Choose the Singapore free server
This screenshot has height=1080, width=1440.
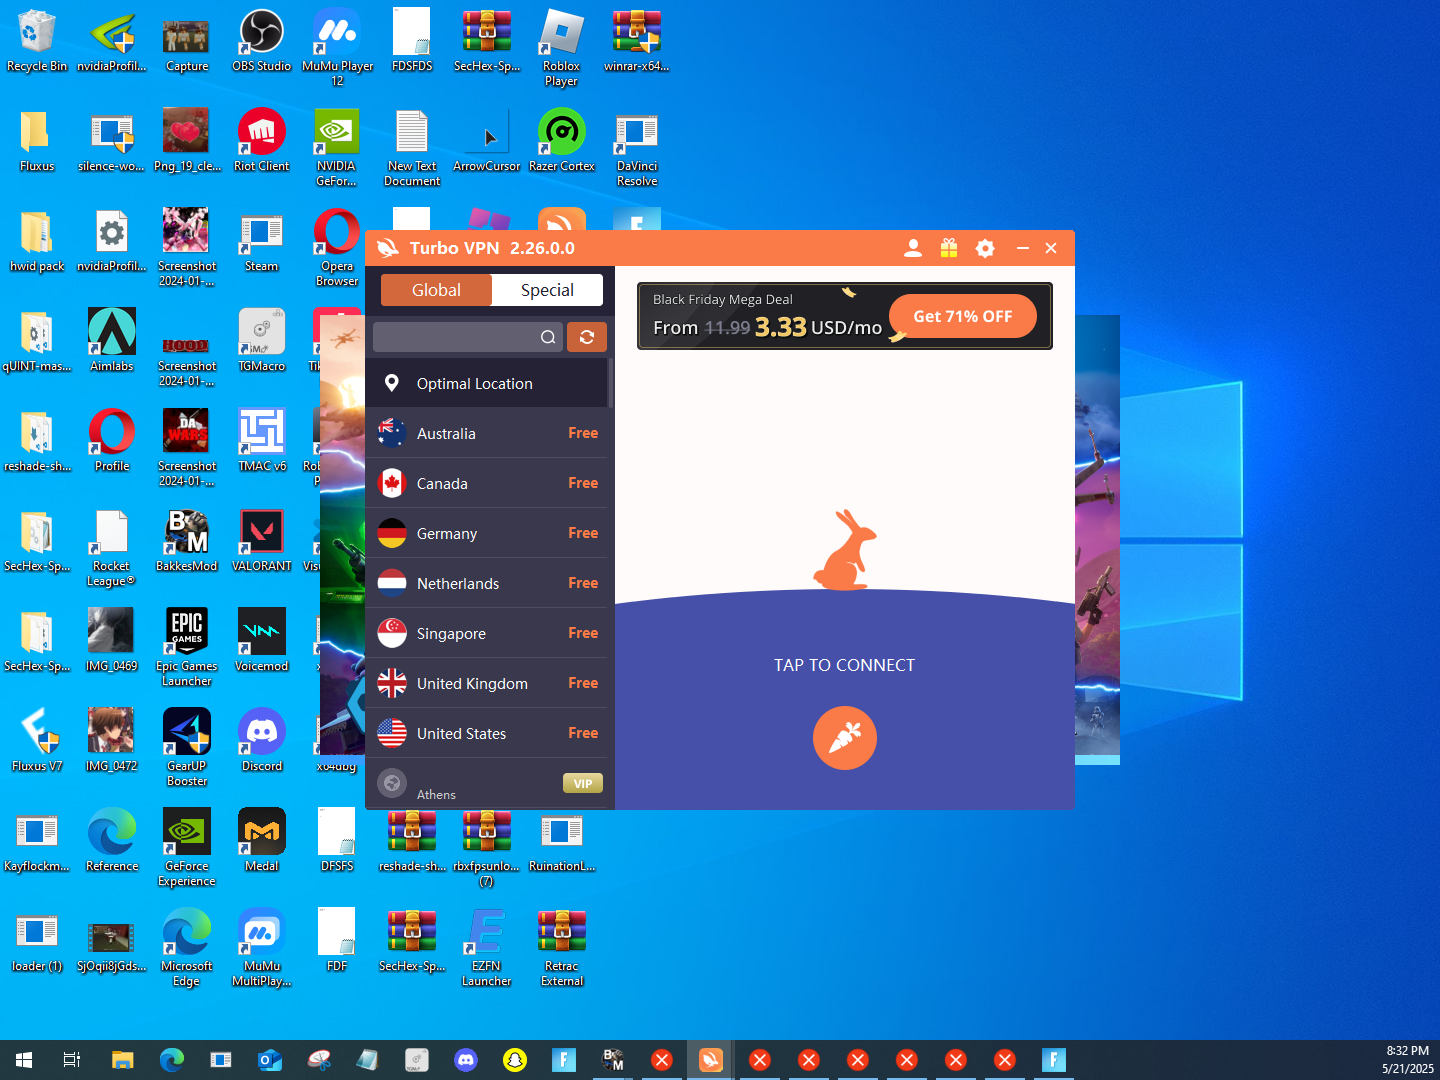click(487, 633)
